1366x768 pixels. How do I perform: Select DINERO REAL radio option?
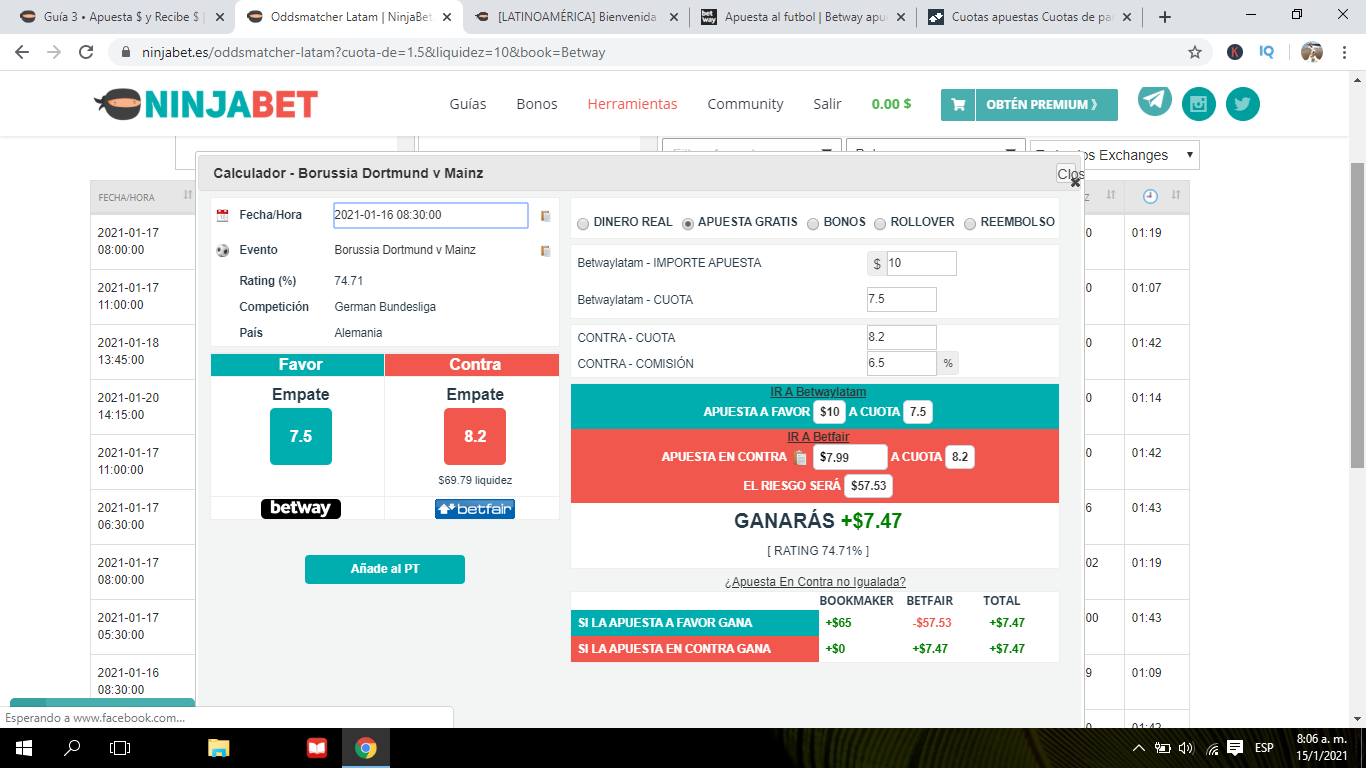[x=584, y=223]
